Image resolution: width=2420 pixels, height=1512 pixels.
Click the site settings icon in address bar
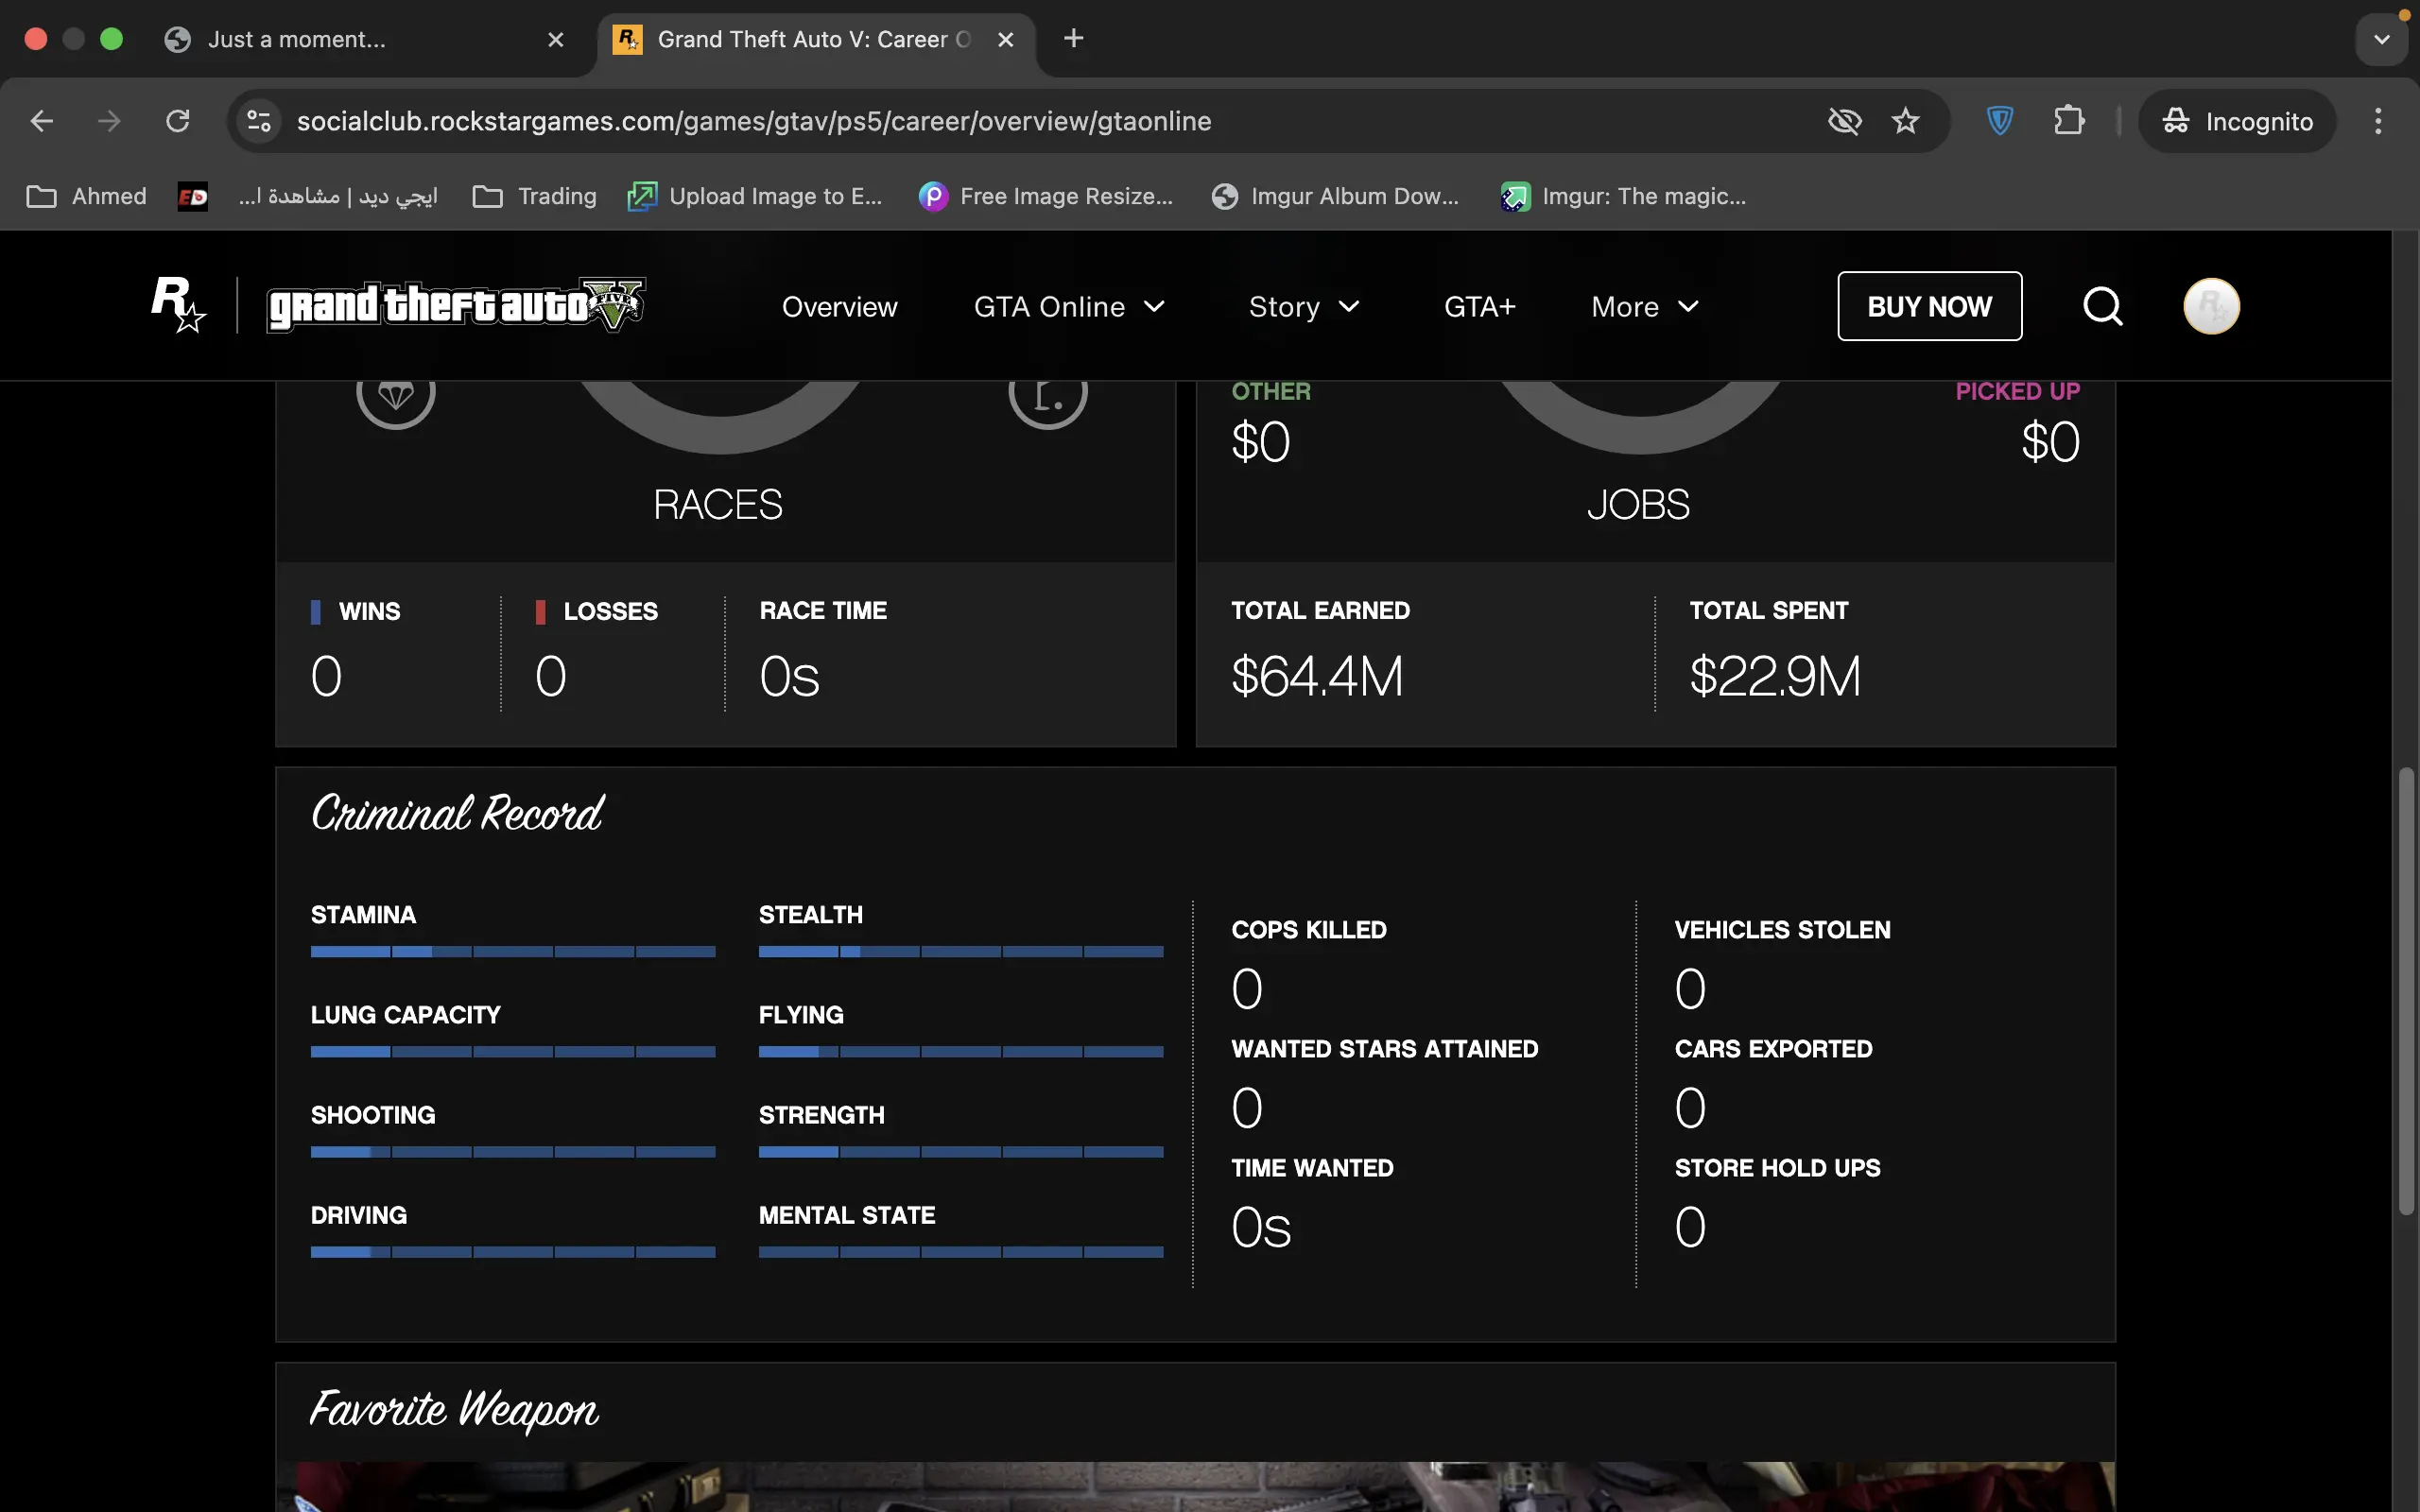click(x=259, y=121)
